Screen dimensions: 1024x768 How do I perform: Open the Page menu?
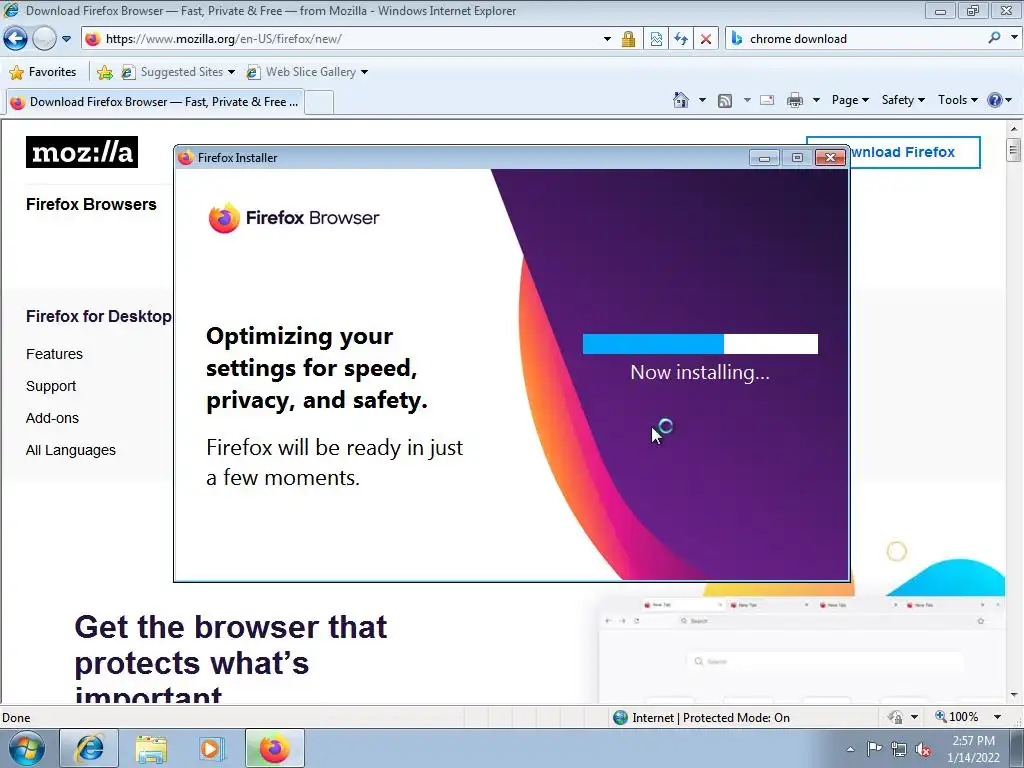(x=850, y=100)
